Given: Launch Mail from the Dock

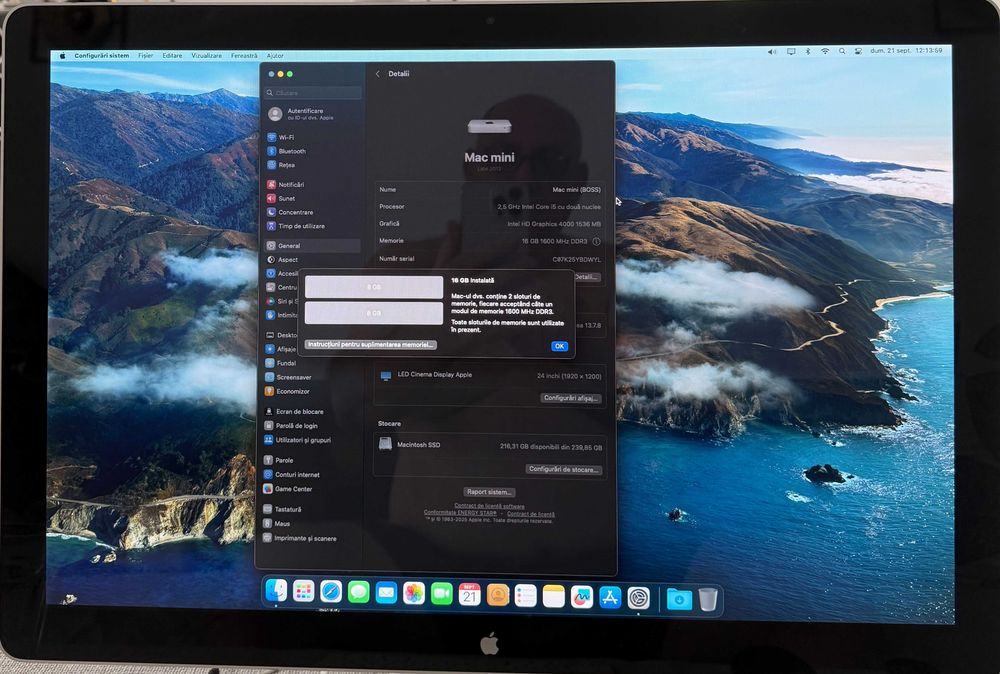Looking at the screenshot, I should [x=386, y=593].
